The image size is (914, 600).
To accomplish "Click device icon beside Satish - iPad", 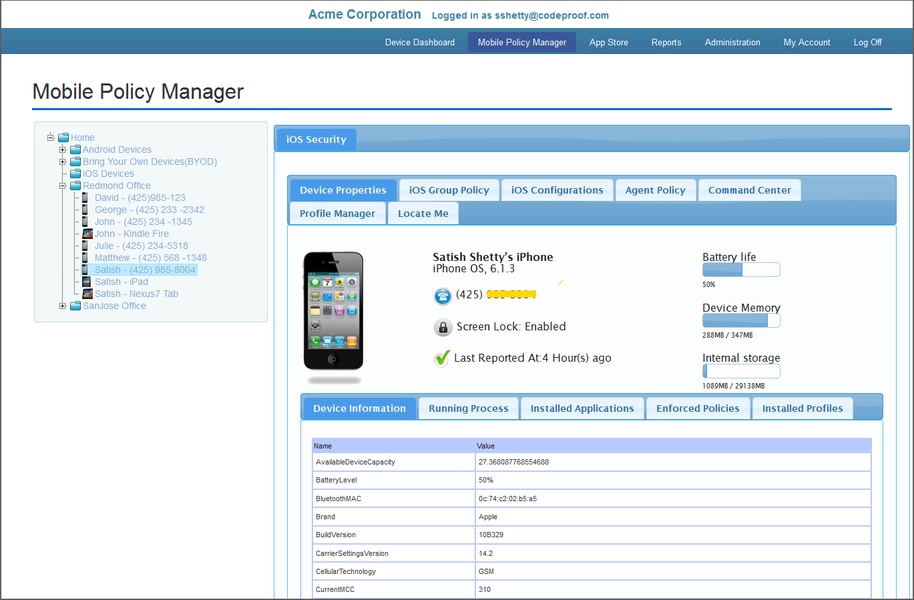I will [x=86, y=282].
